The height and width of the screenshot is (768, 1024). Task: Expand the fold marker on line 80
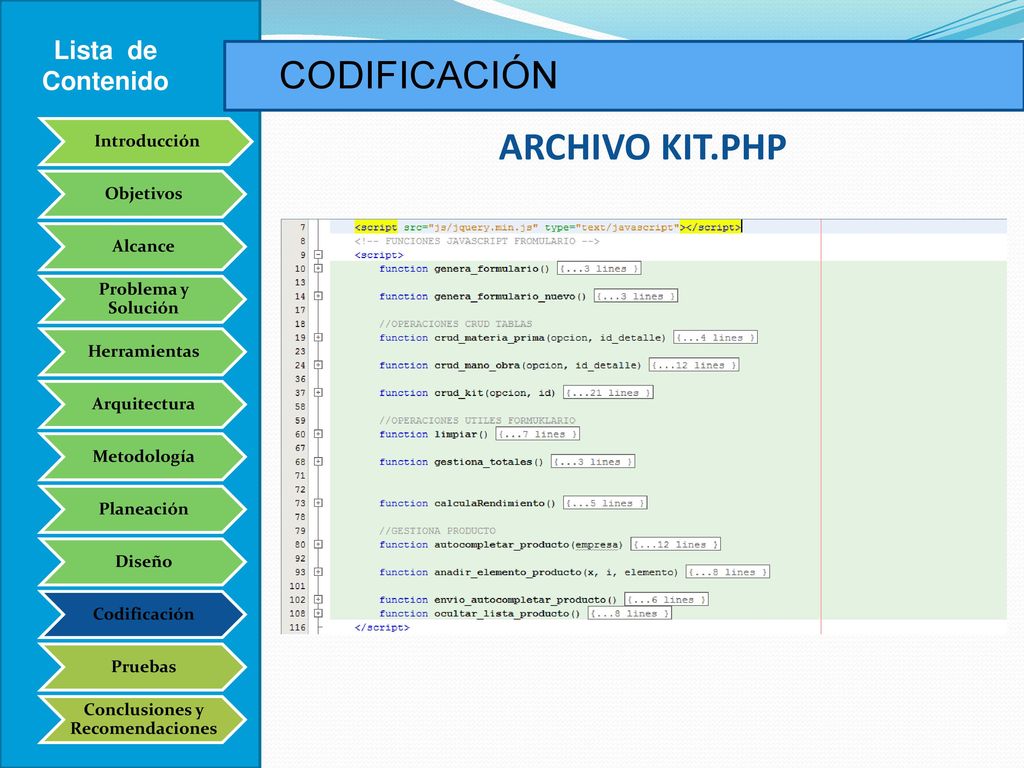click(318, 544)
